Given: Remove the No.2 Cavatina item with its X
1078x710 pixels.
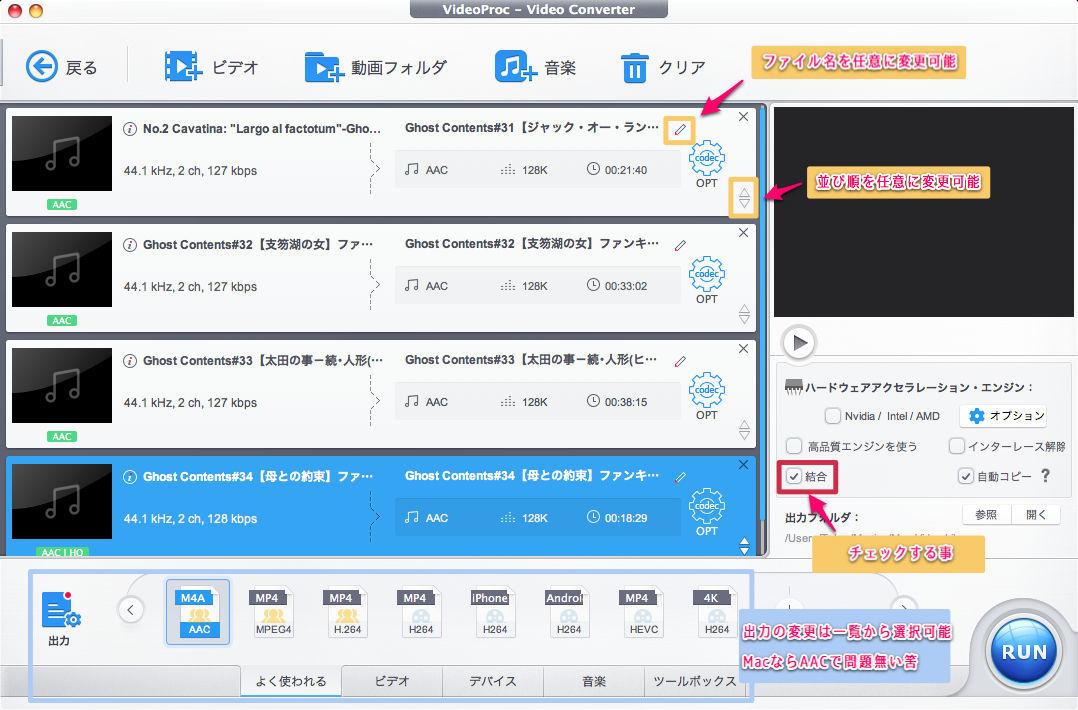Looking at the screenshot, I should (x=743, y=117).
